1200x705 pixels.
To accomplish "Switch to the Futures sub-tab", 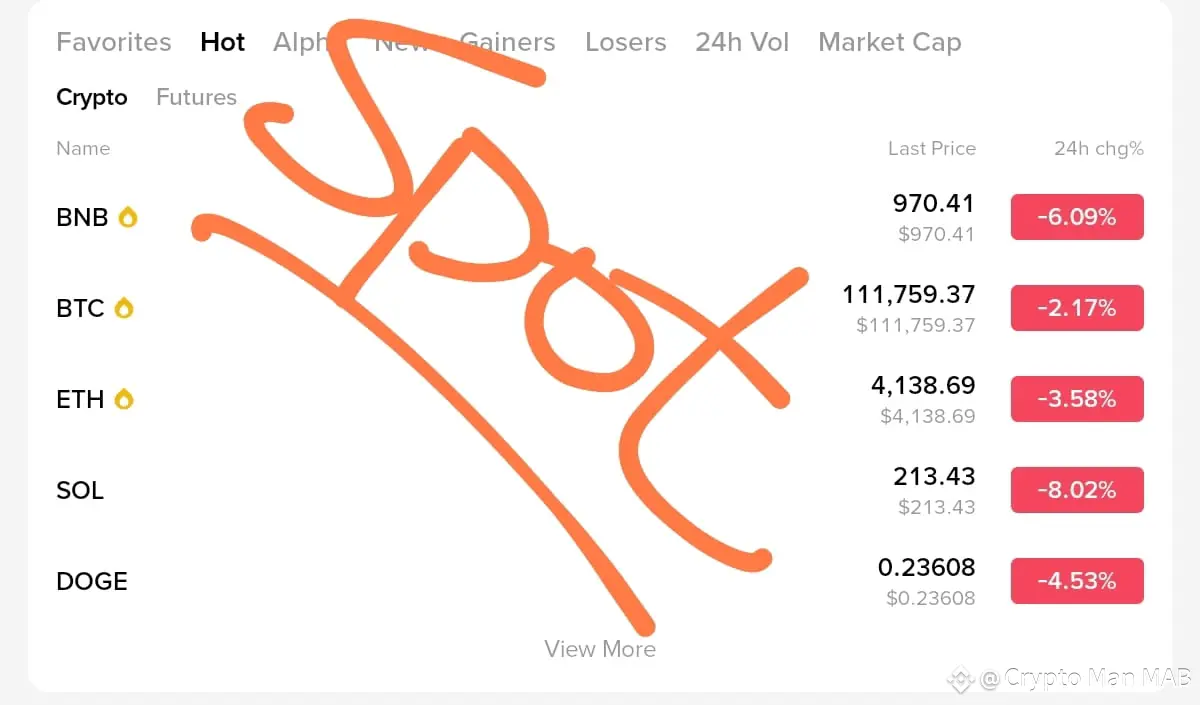I will point(197,97).
